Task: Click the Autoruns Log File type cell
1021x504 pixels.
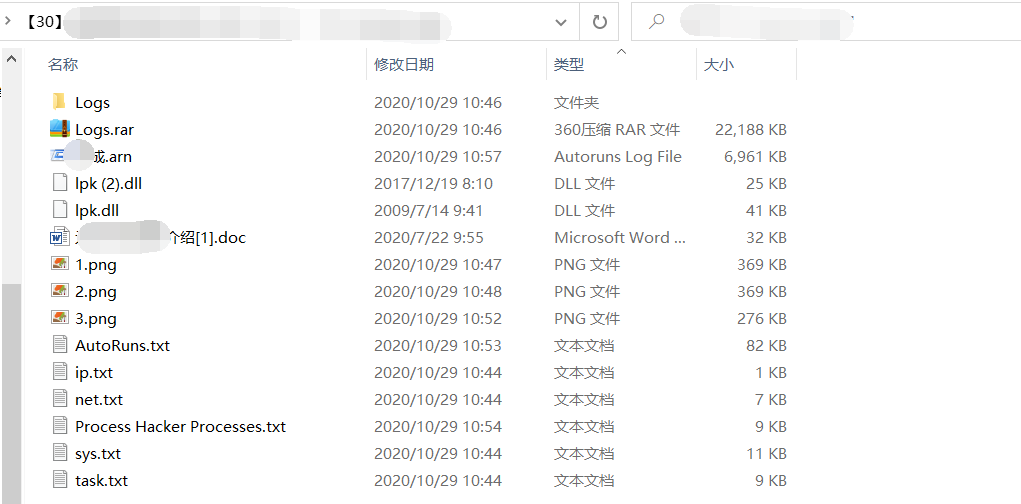Action: [x=617, y=156]
